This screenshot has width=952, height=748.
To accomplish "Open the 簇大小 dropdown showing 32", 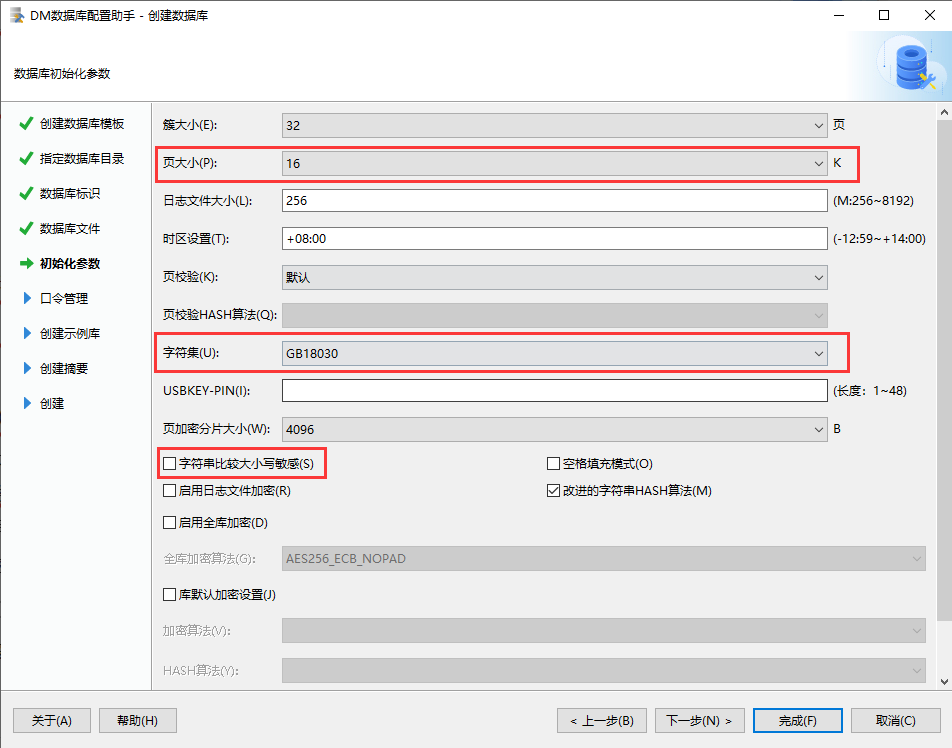I will click(554, 125).
